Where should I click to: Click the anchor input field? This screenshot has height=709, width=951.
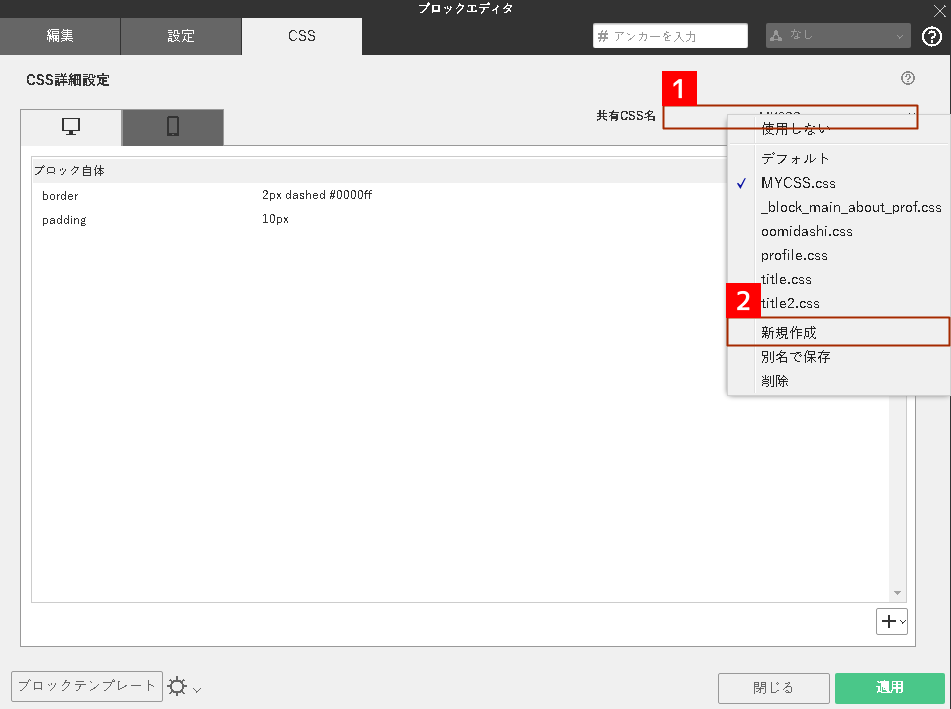pos(670,36)
